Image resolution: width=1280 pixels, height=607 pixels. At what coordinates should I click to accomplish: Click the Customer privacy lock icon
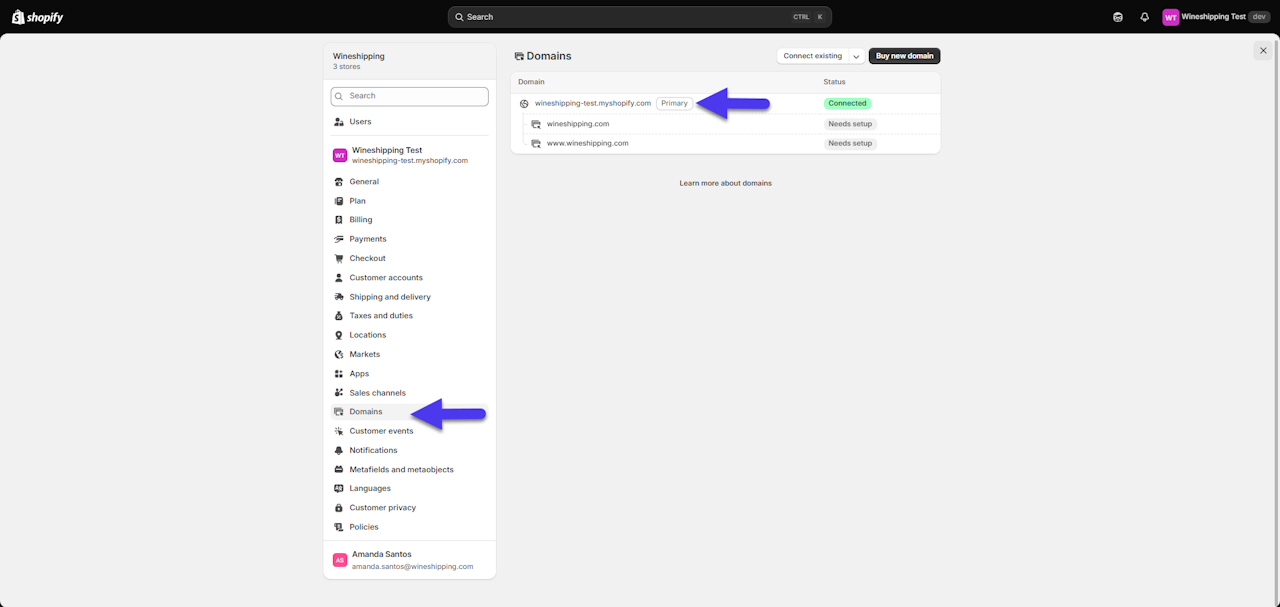click(x=339, y=508)
